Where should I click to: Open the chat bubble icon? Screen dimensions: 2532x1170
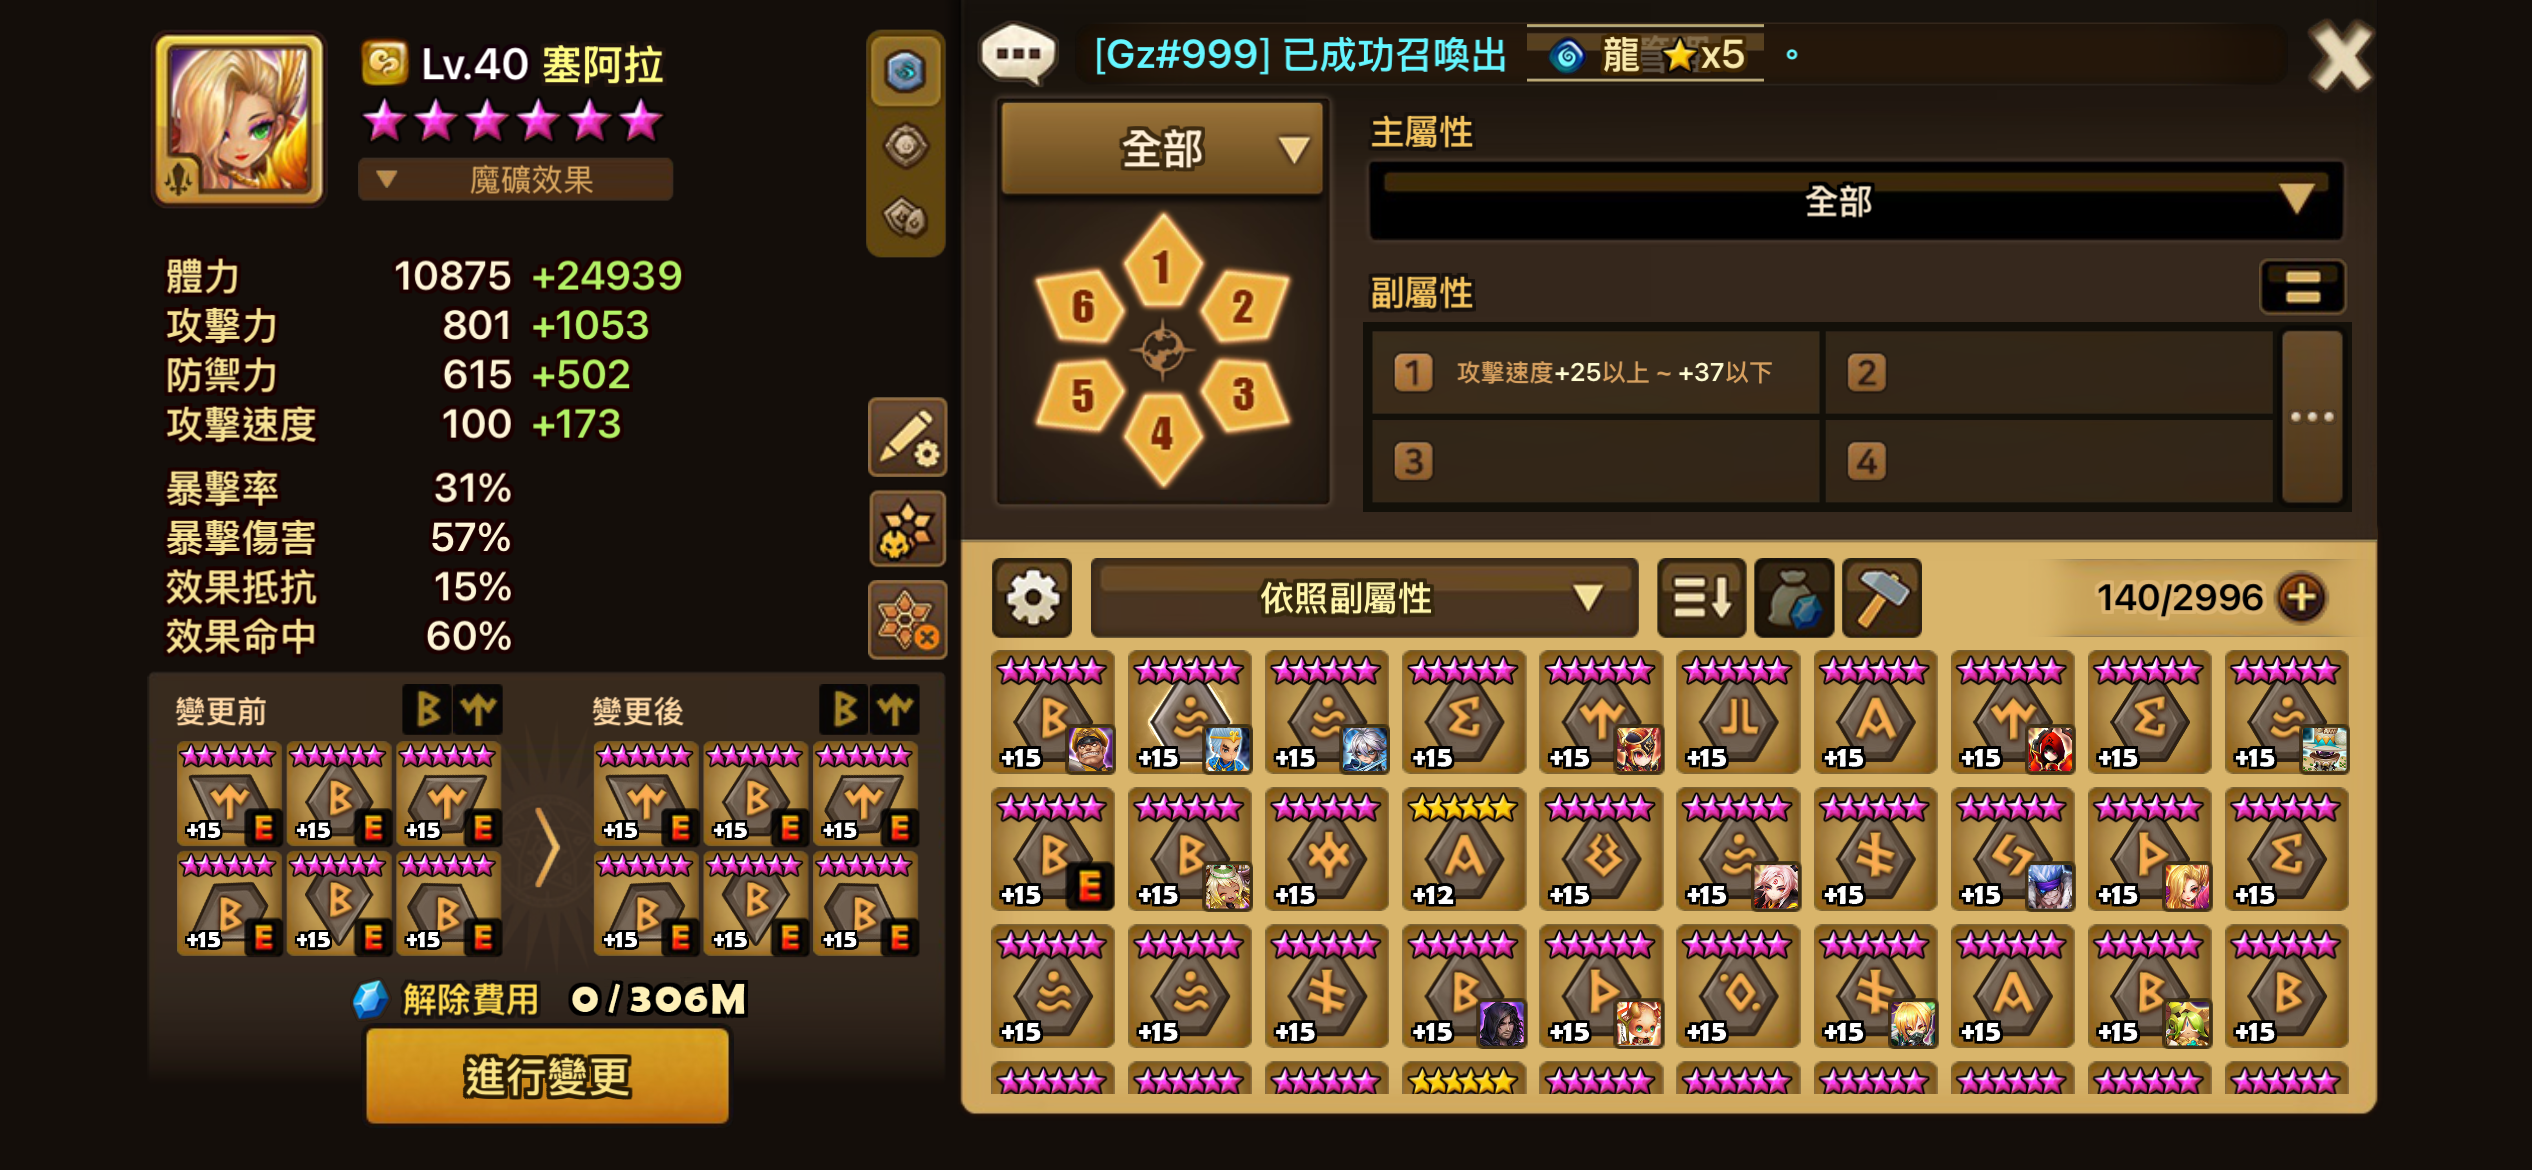tap(1019, 53)
